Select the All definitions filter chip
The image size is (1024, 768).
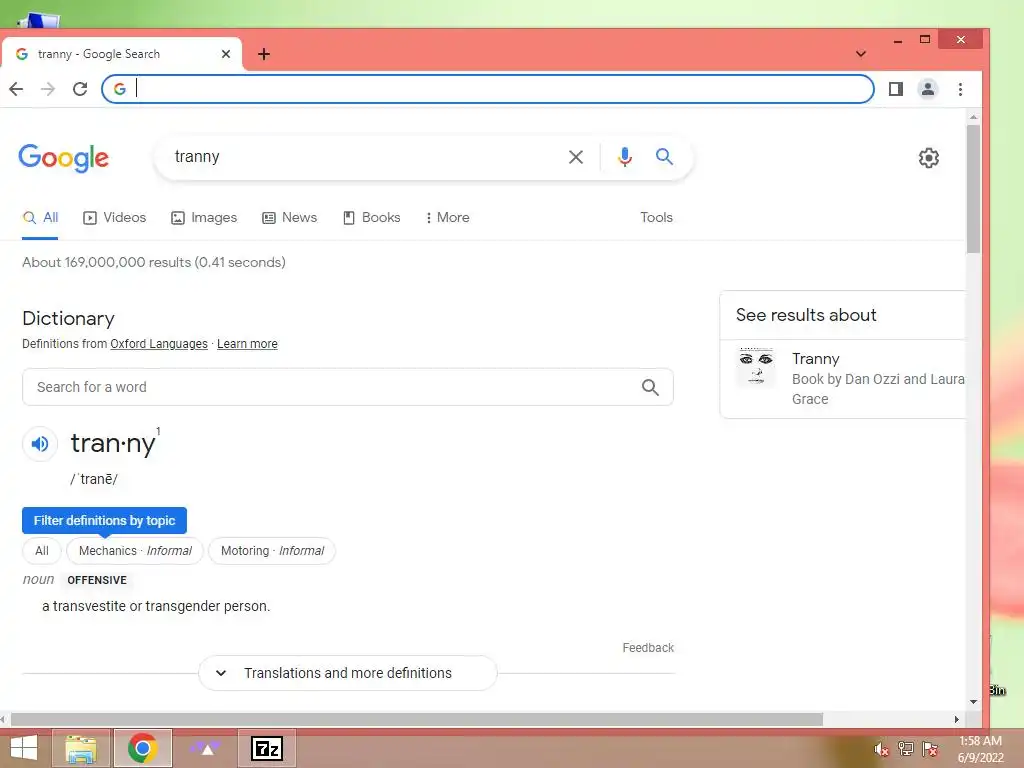[42, 551]
